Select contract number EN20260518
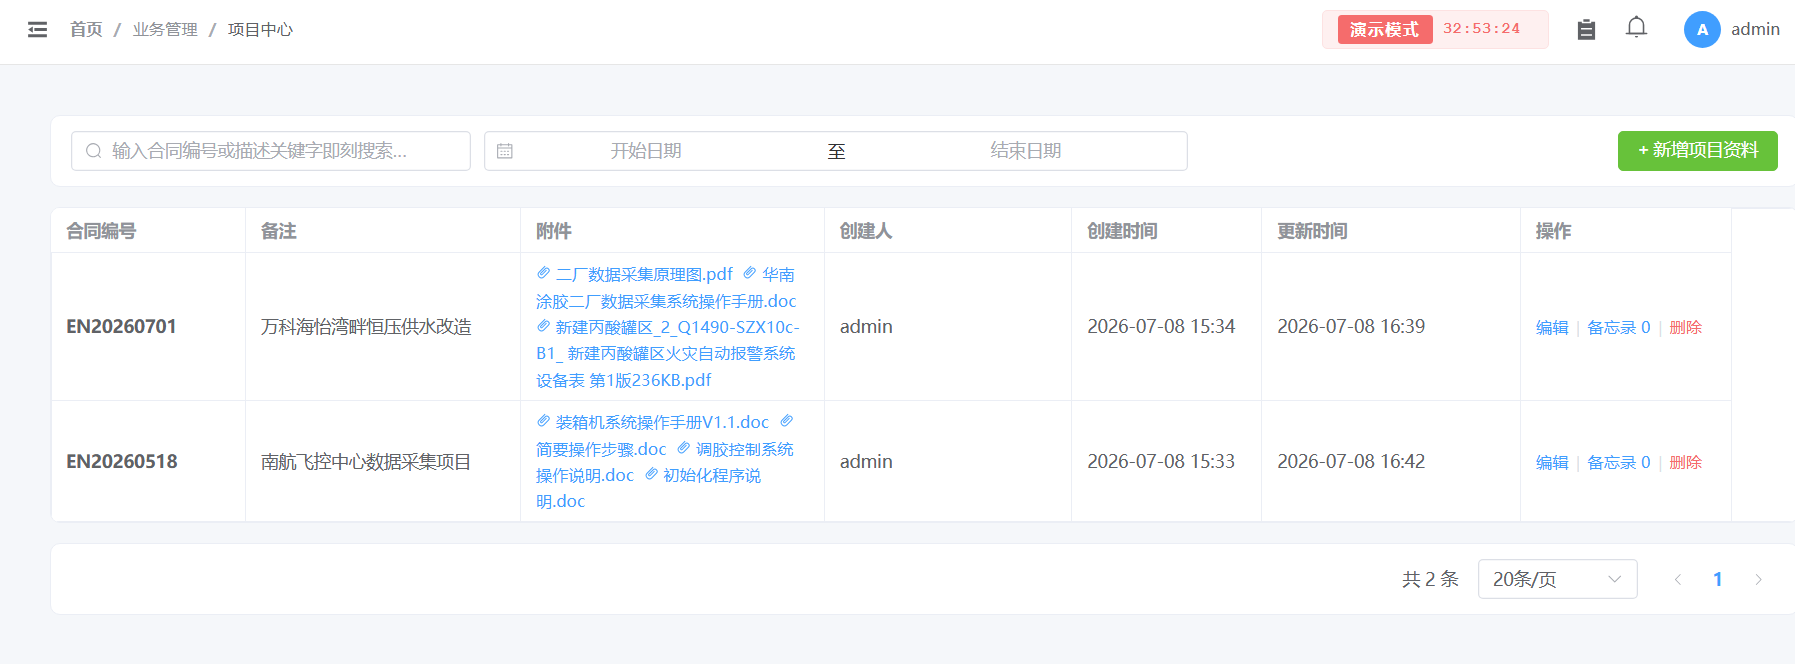This screenshot has height=664, width=1795. click(122, 462)
